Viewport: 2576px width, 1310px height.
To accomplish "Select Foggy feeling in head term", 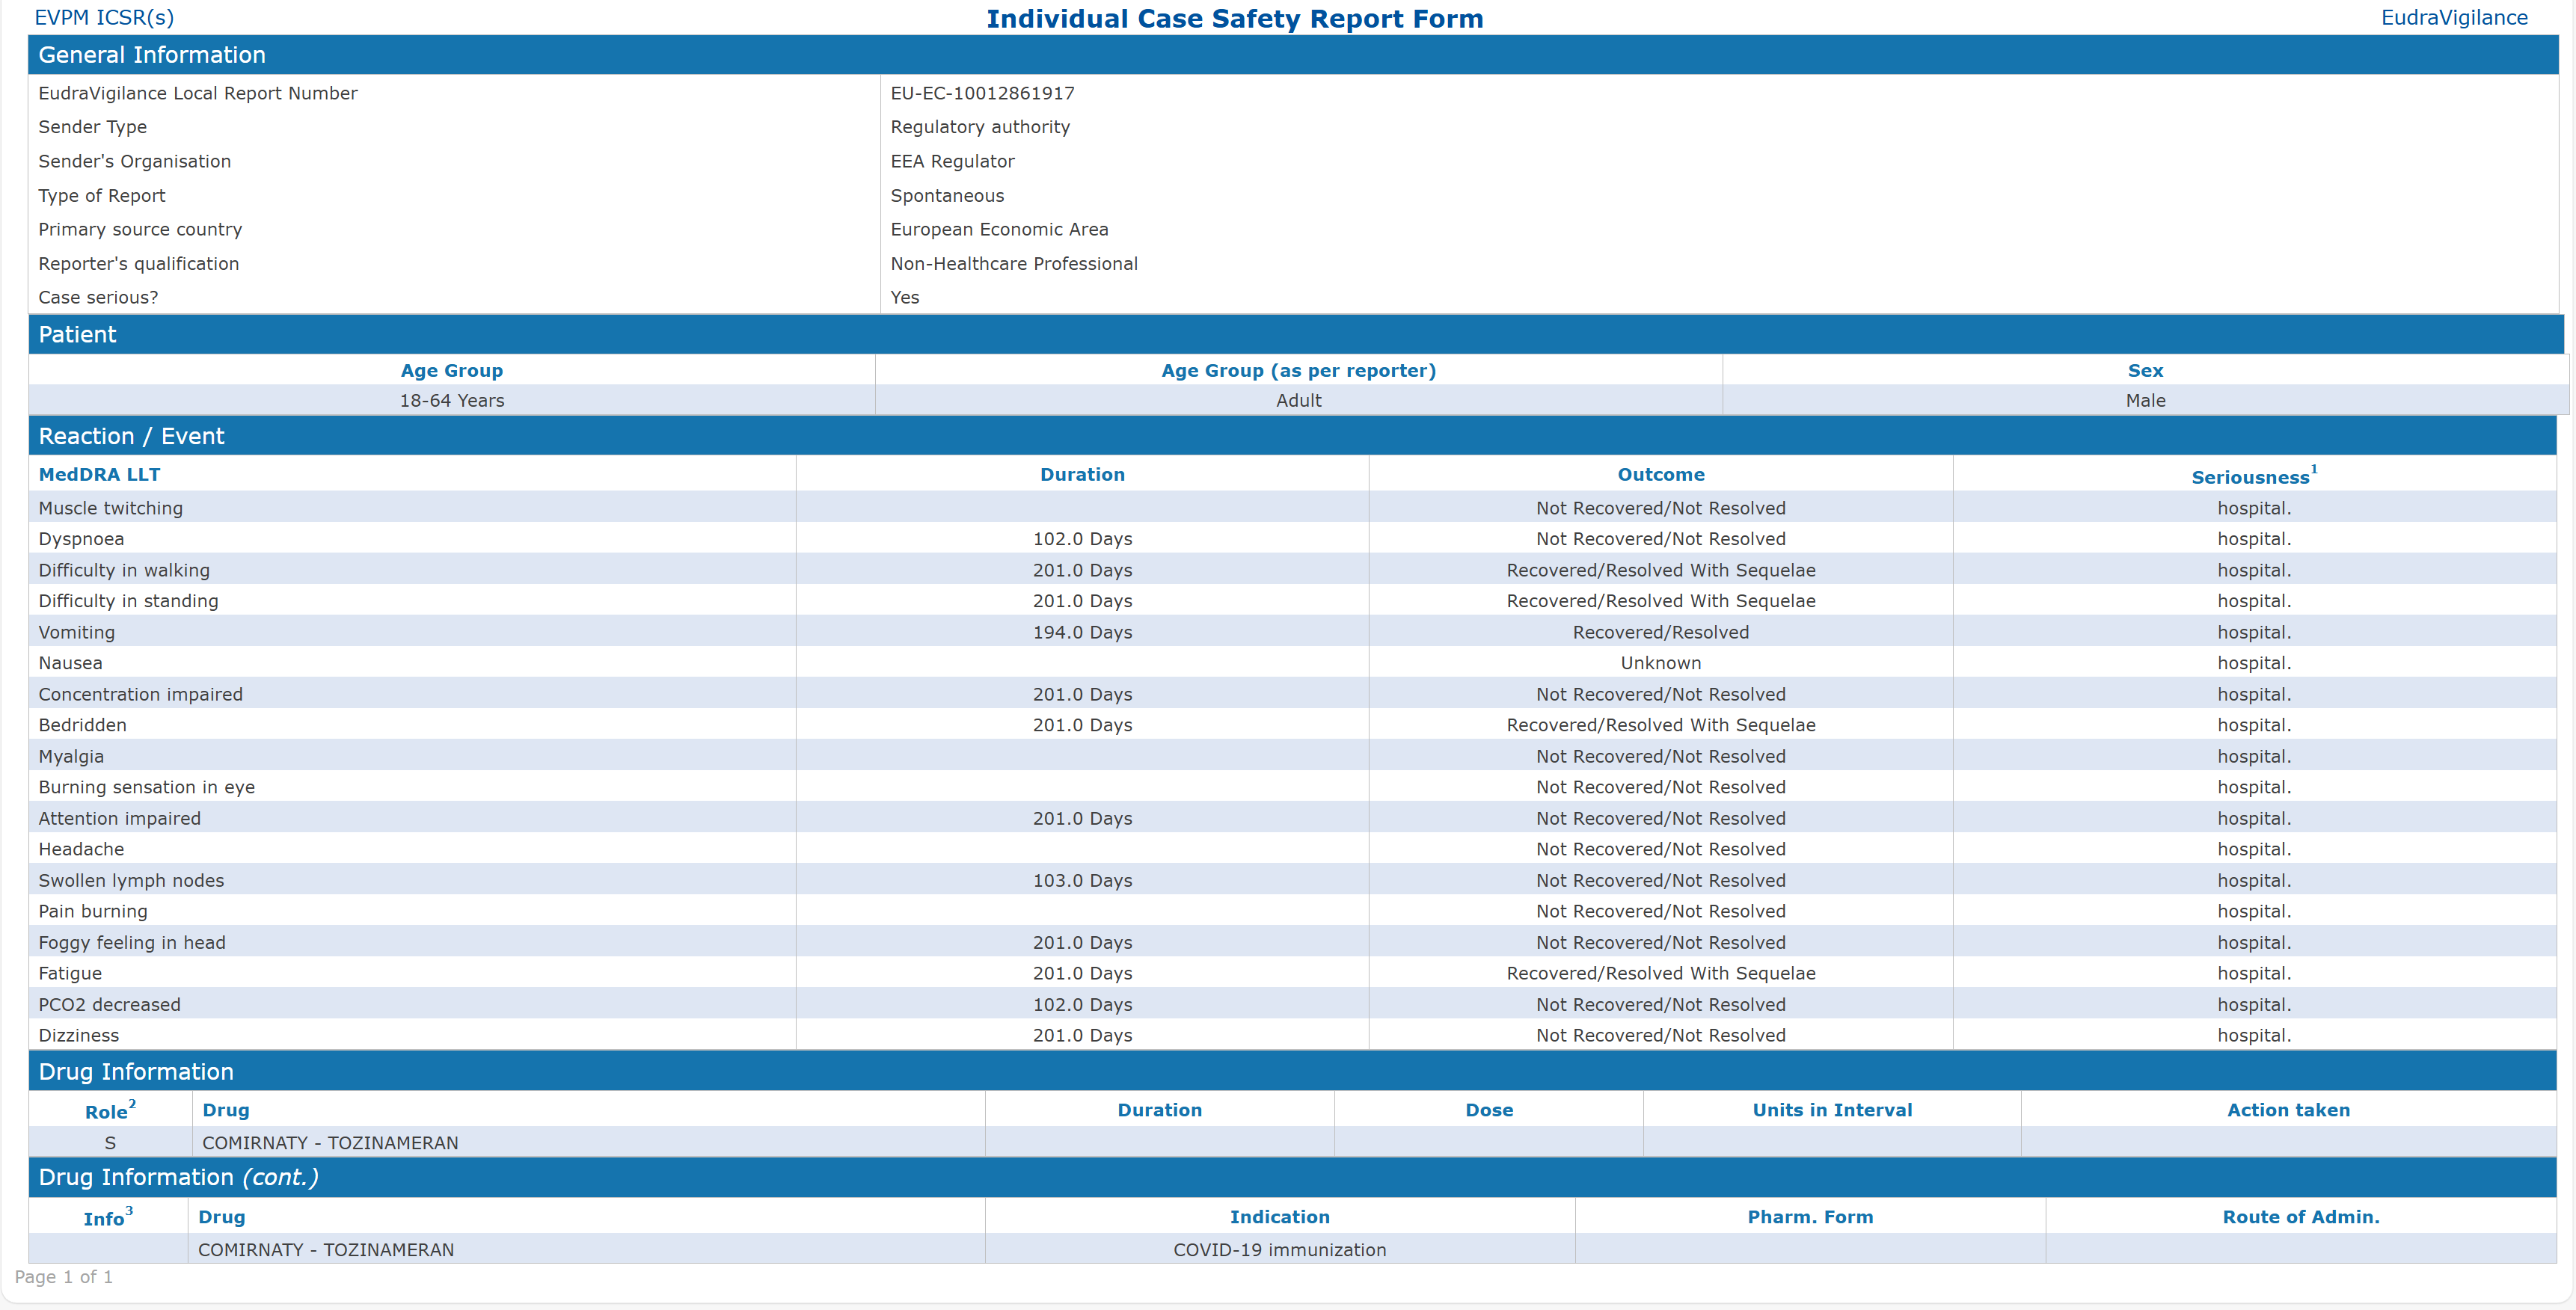I will click(x=132, y=943).
